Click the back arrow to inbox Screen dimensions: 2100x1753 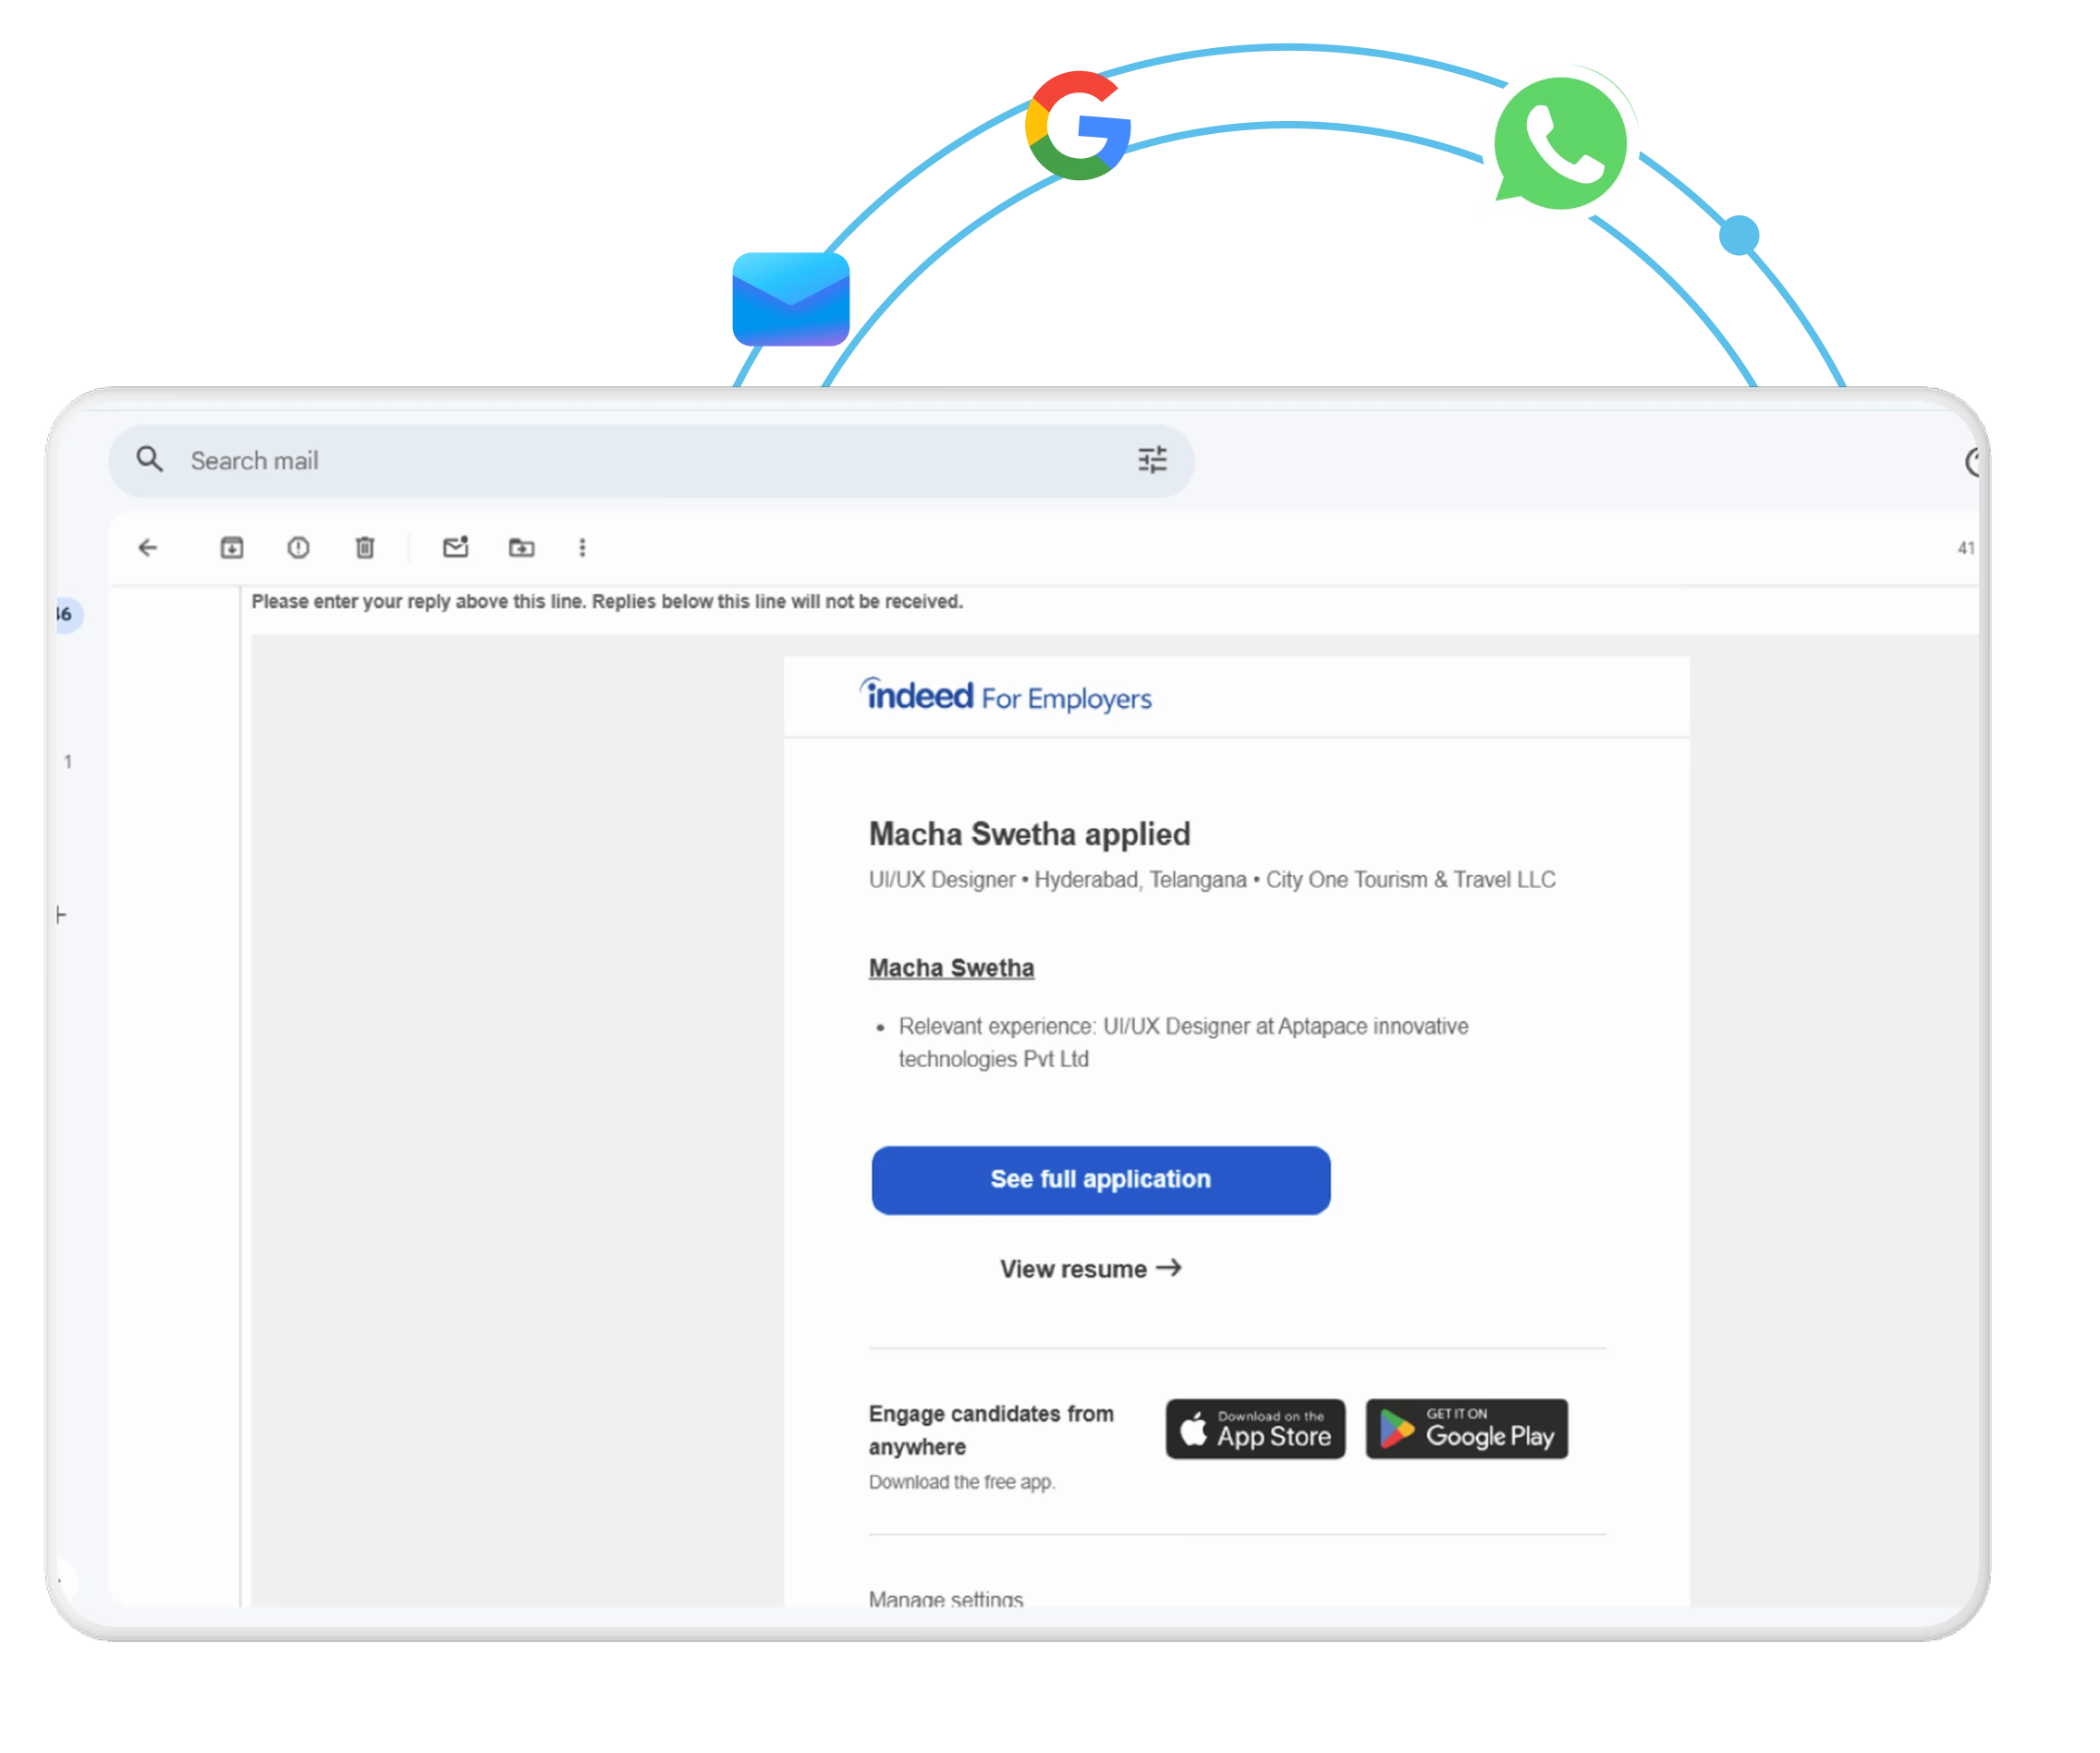148,547
